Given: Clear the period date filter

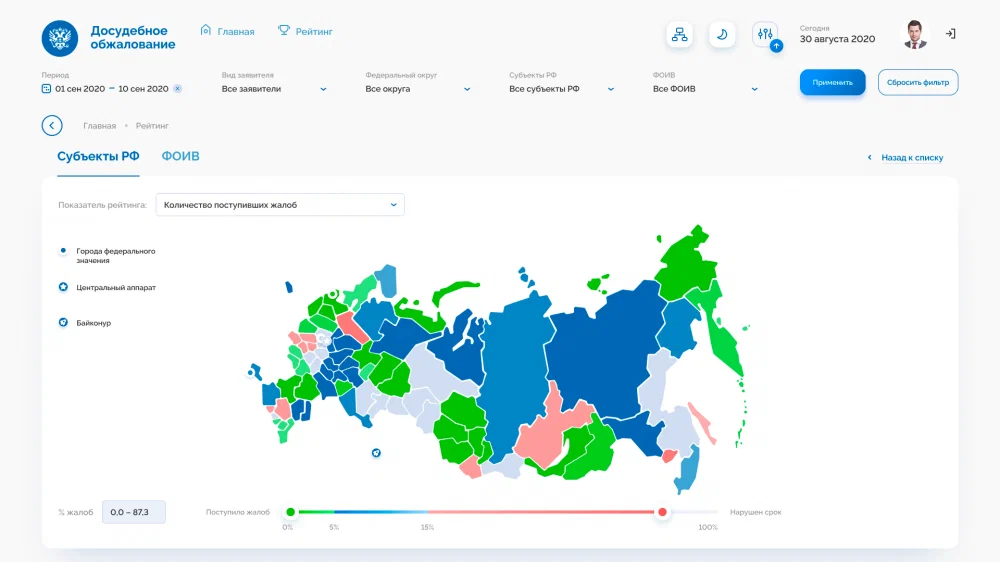Looking at the screenshot, I should 178,89.
